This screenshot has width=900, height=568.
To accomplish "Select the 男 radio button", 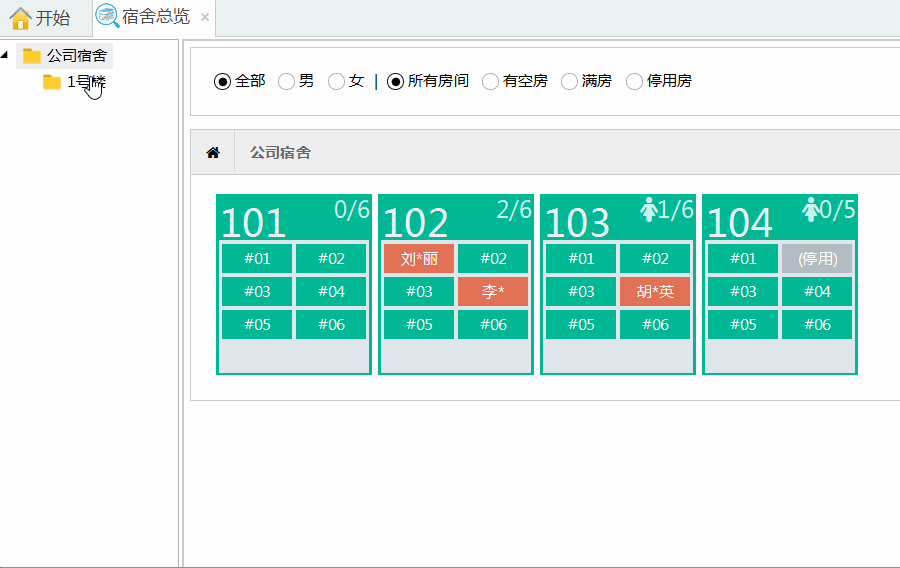I will [286, 81].
